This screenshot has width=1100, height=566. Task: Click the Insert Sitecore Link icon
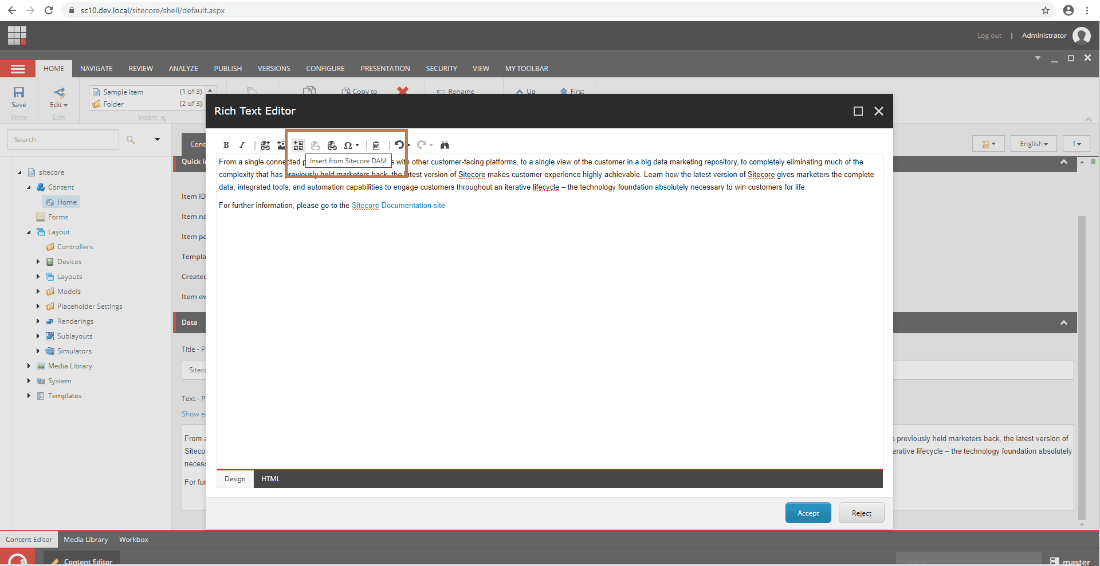265,145
